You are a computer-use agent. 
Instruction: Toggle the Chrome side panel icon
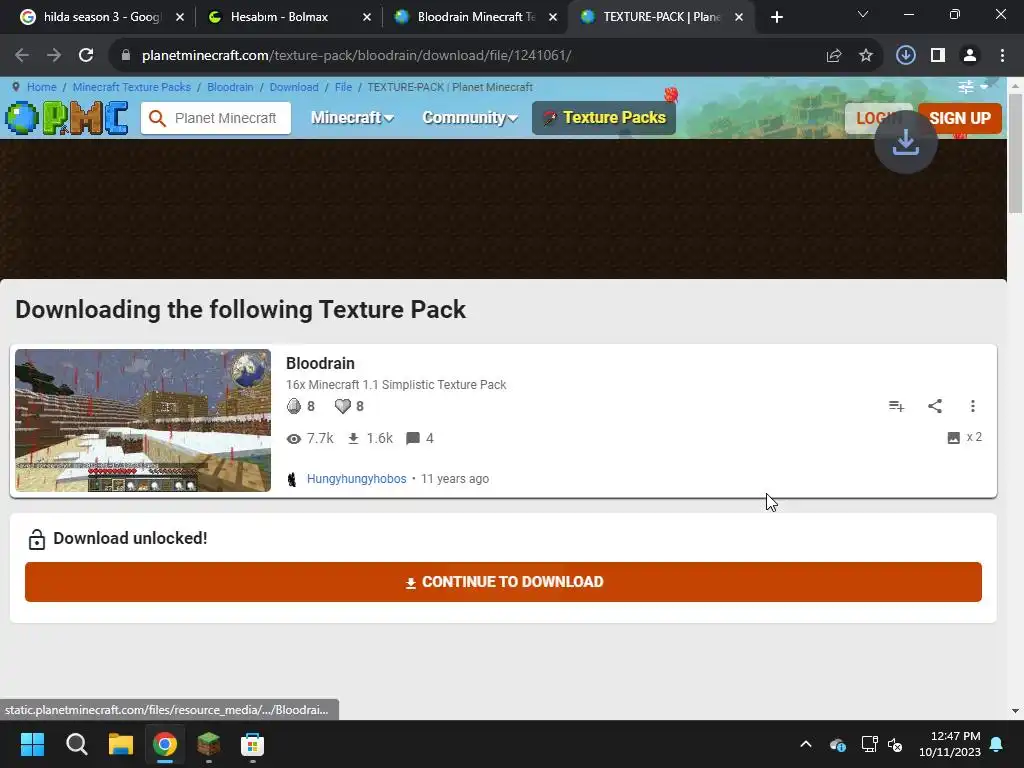(x=938, y=56)
